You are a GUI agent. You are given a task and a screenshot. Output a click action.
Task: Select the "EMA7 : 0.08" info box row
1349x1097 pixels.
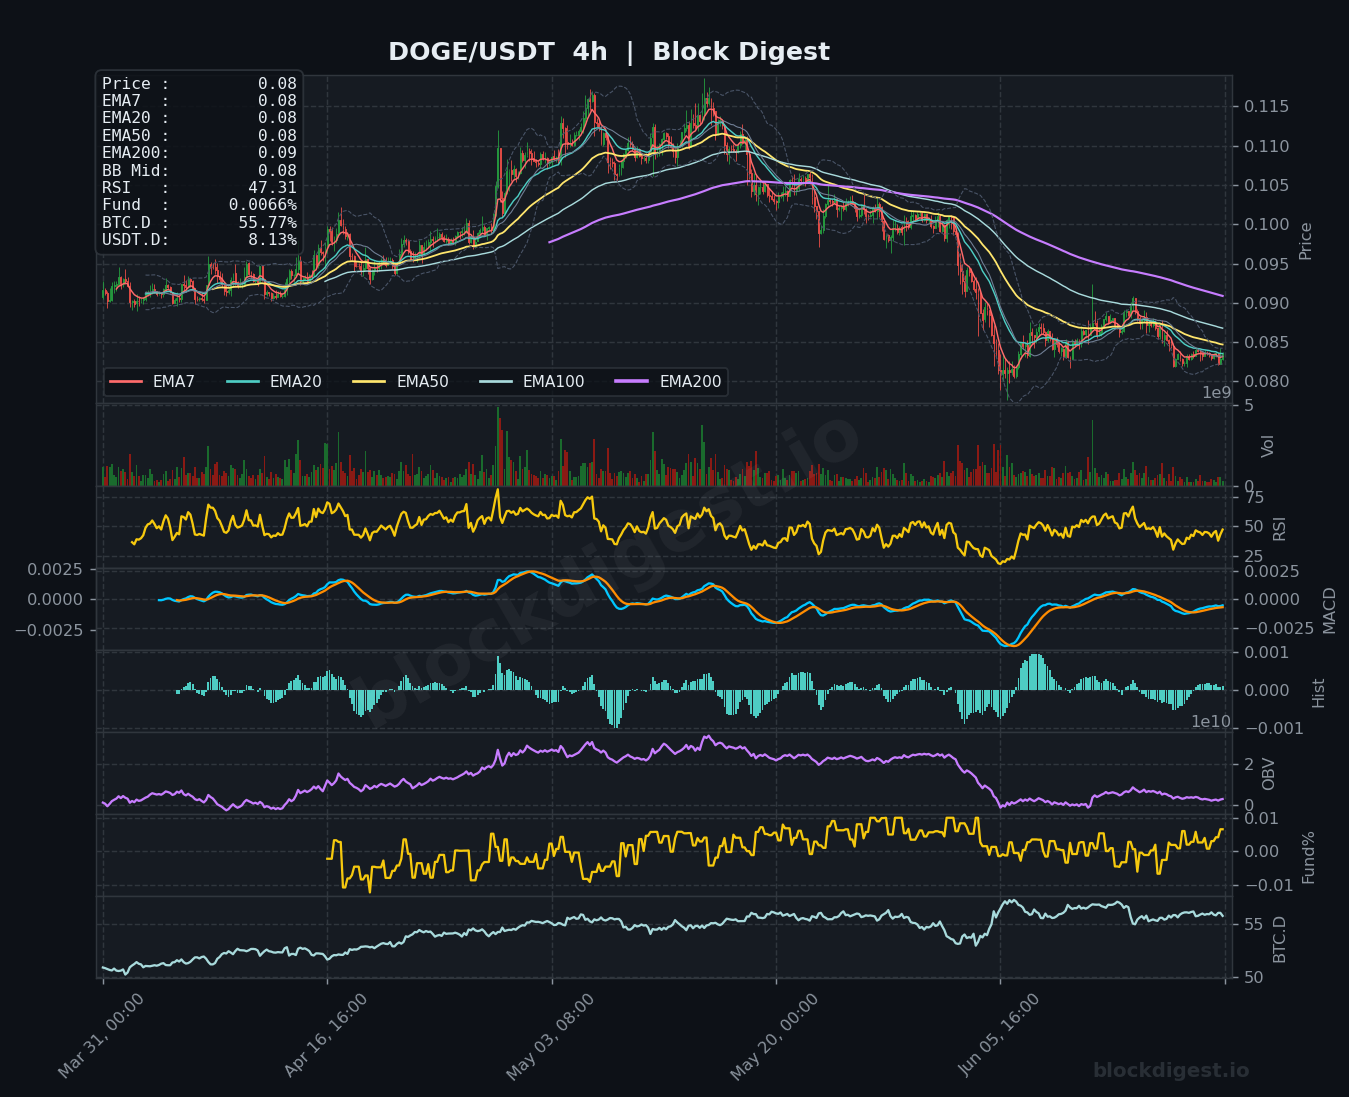coord(199,101)
